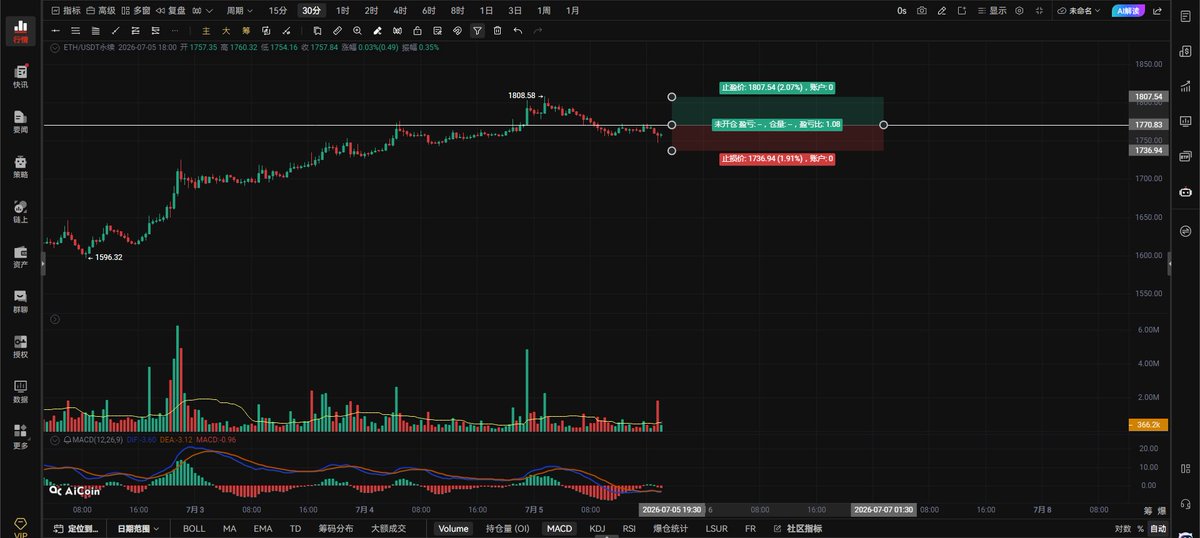Switch to the 1月 timeframe

tap(572, 11)
